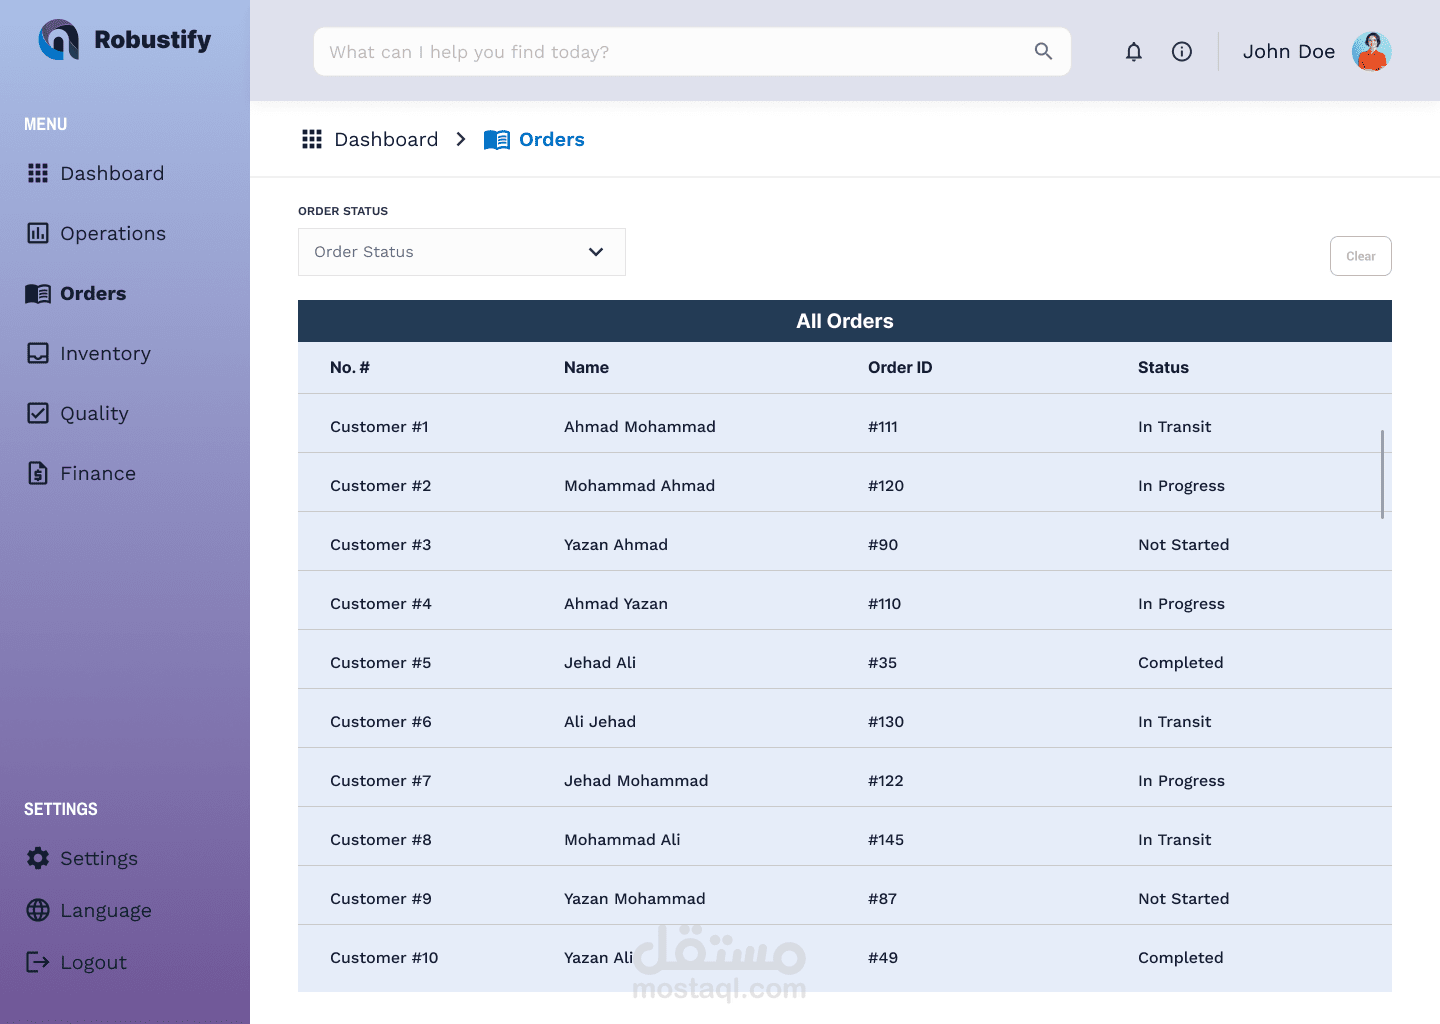Screen dimensions: 1440x1024
Task: Open the Quality menu item
Action: point(94,413)
